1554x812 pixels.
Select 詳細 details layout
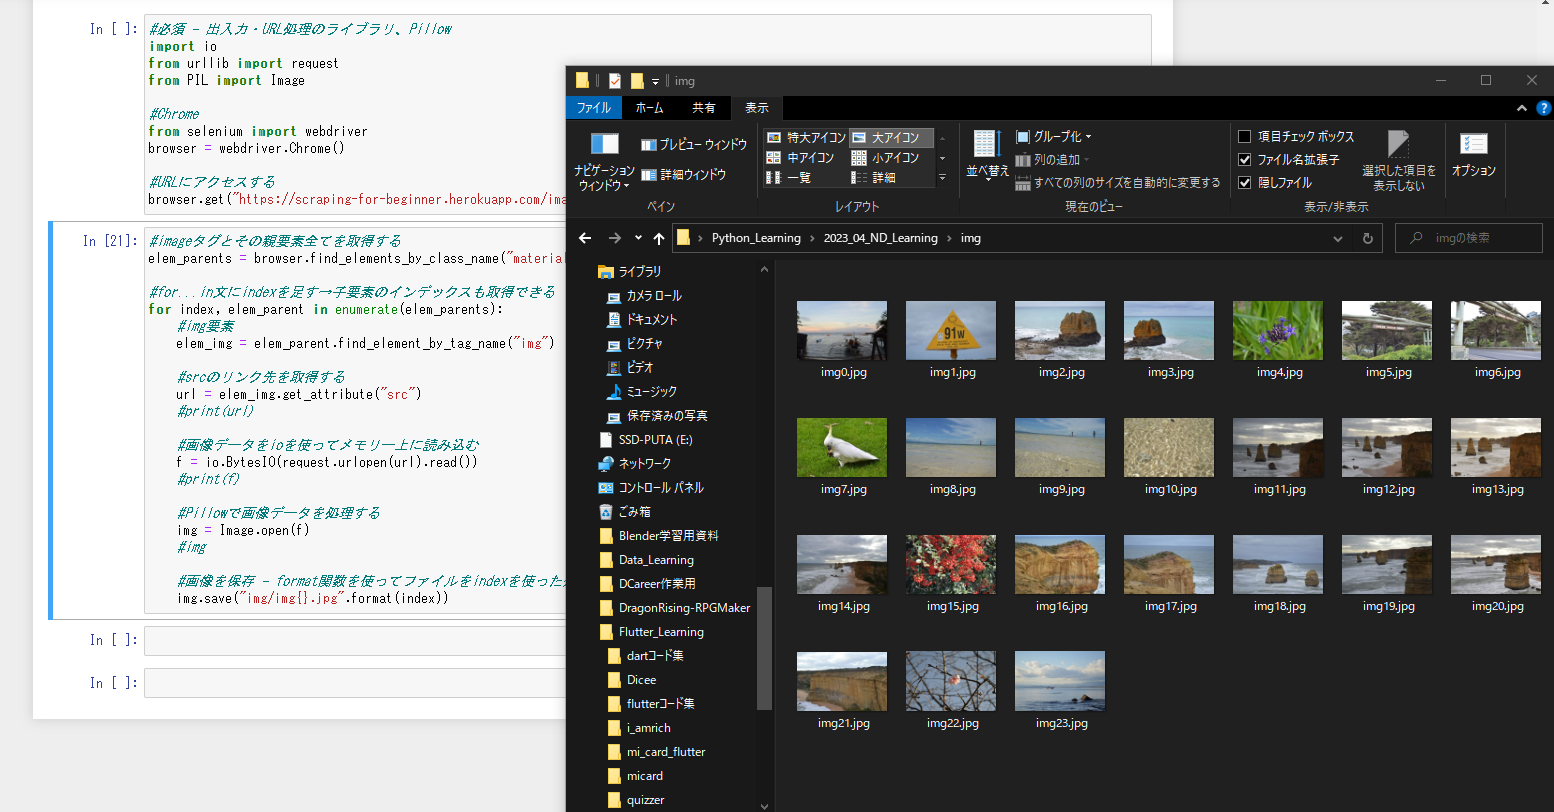(x=874, y=178)
